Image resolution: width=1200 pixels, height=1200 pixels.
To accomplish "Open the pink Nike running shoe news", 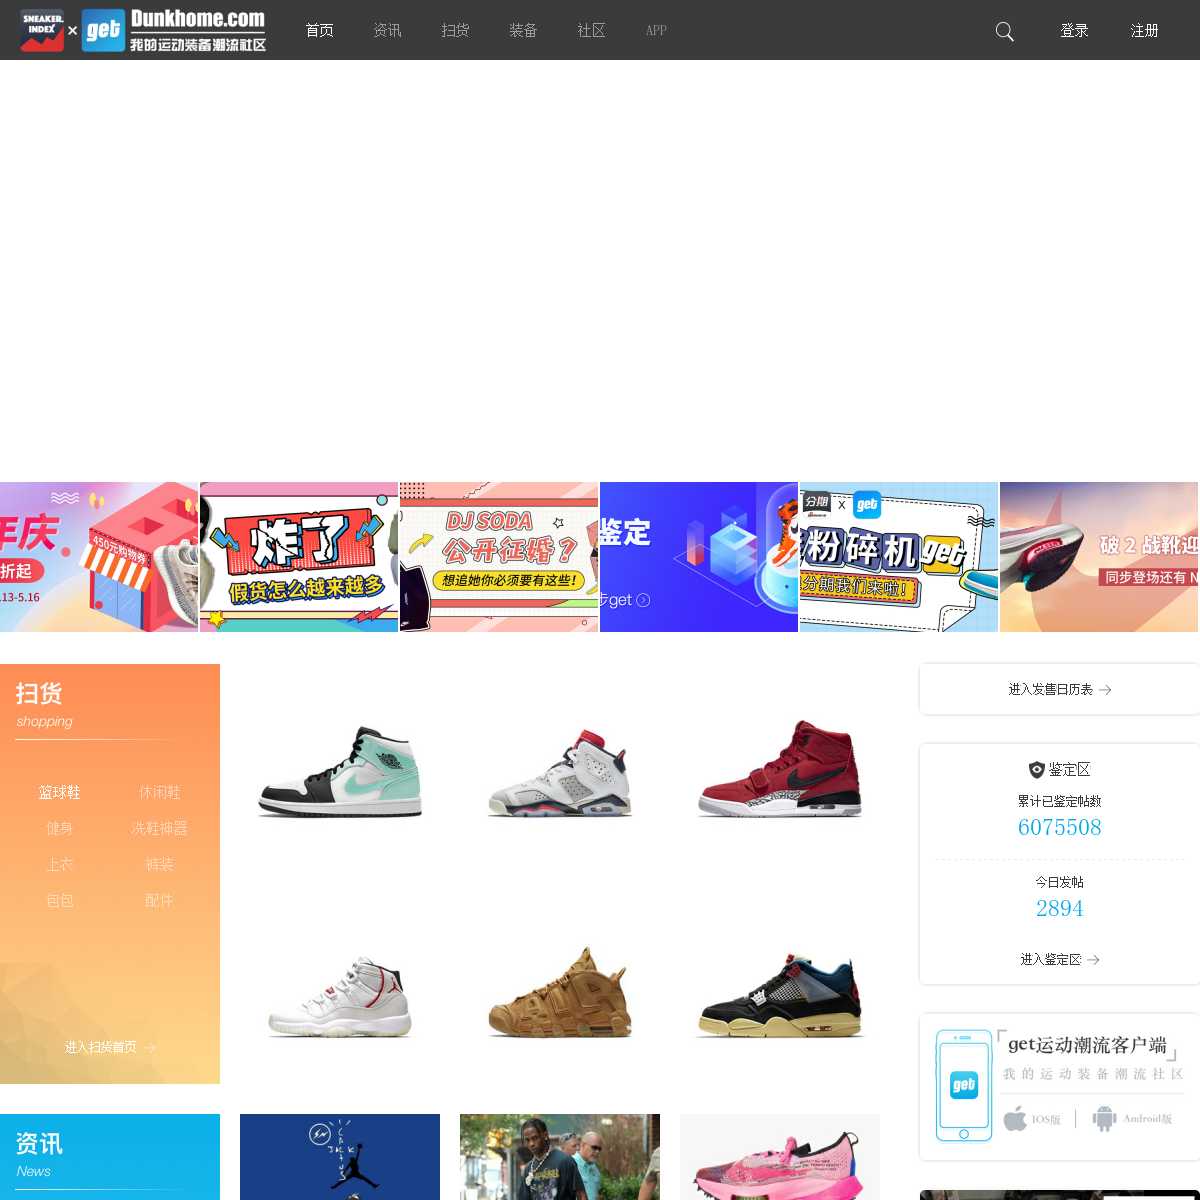I will click(780, 1157).
